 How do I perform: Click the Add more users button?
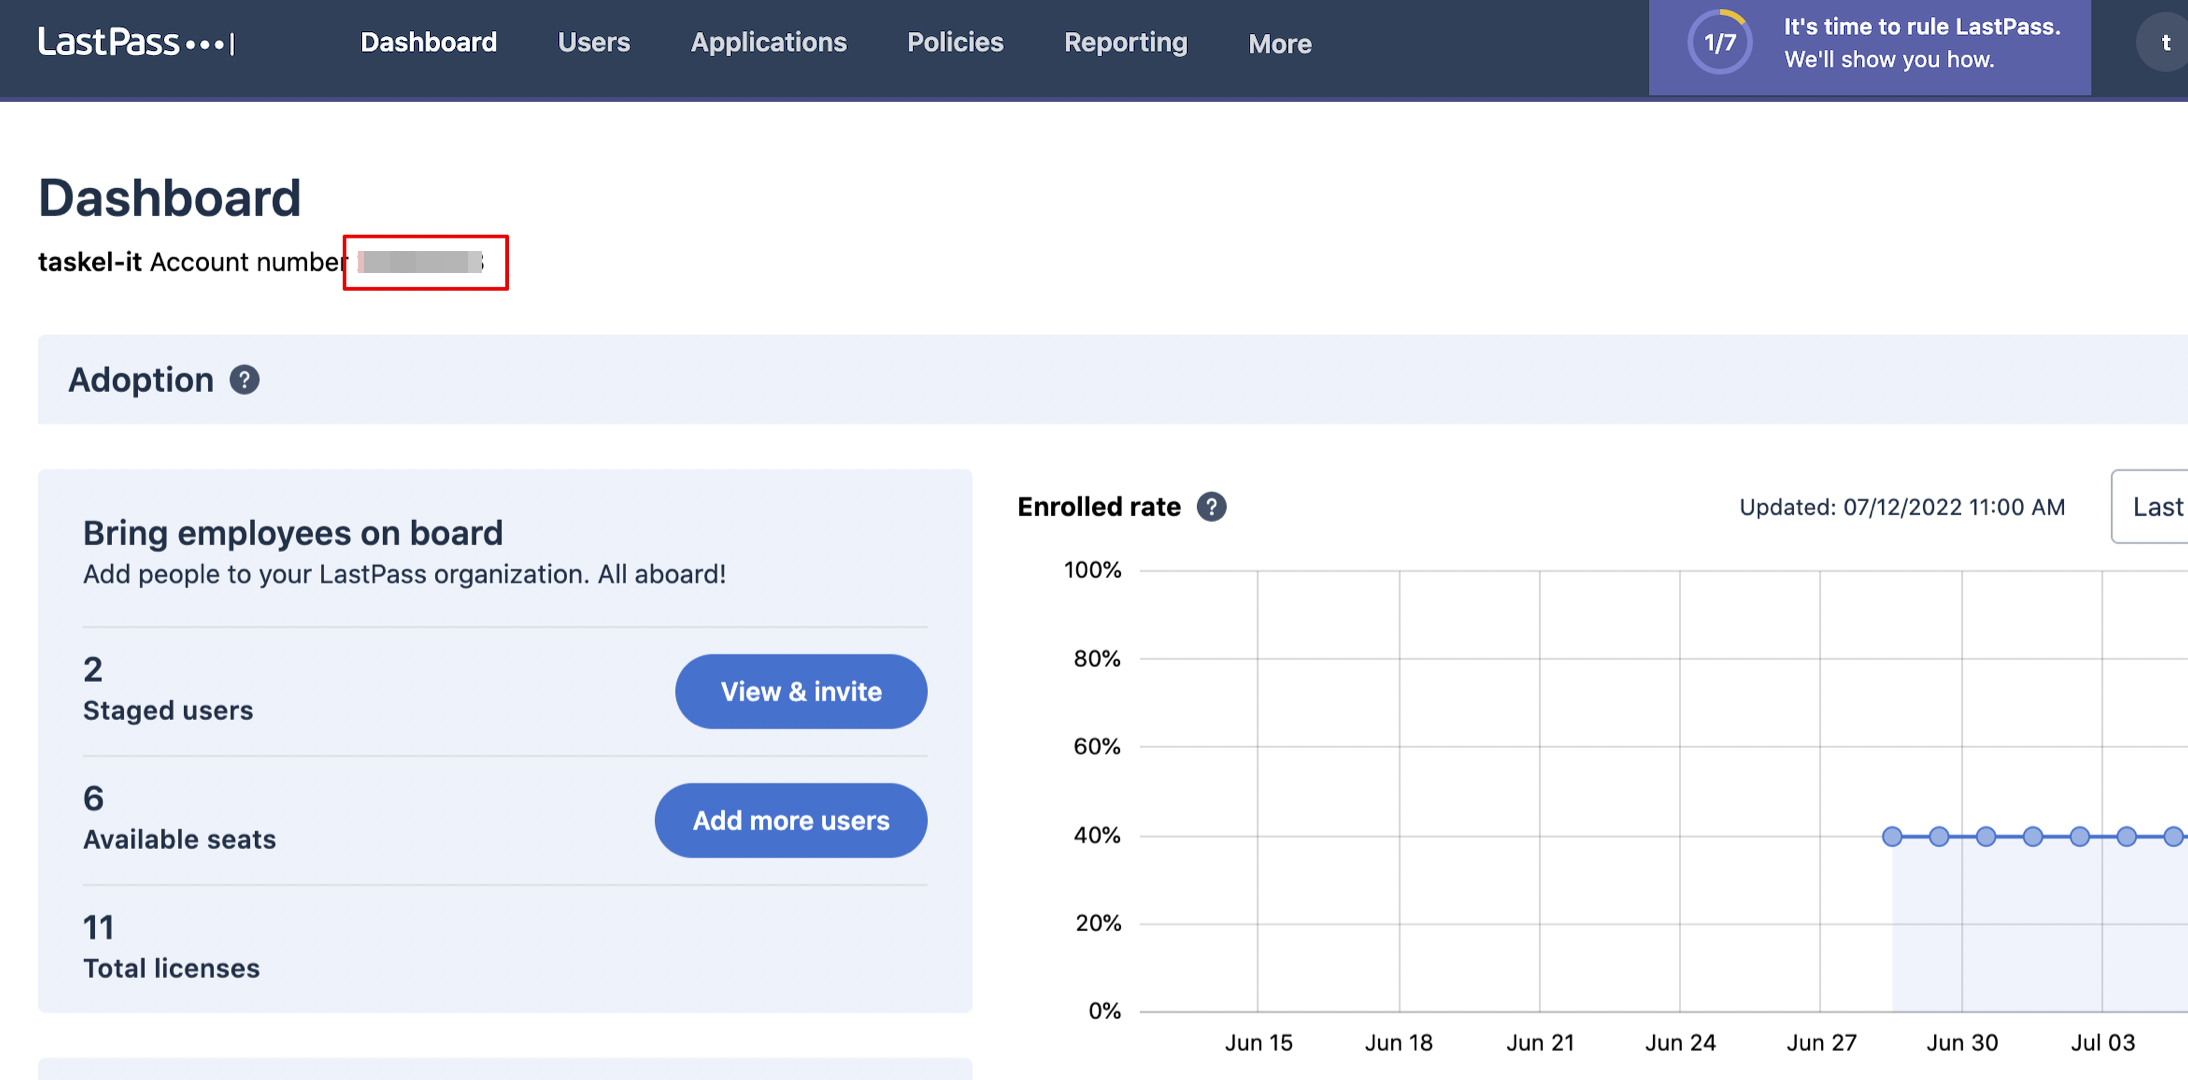790,820
